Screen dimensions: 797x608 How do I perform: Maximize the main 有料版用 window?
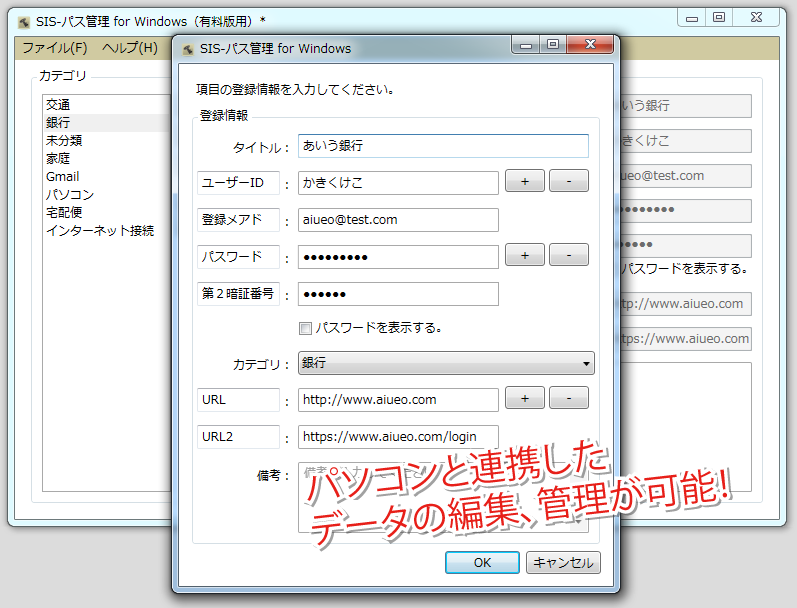[719, 17]
